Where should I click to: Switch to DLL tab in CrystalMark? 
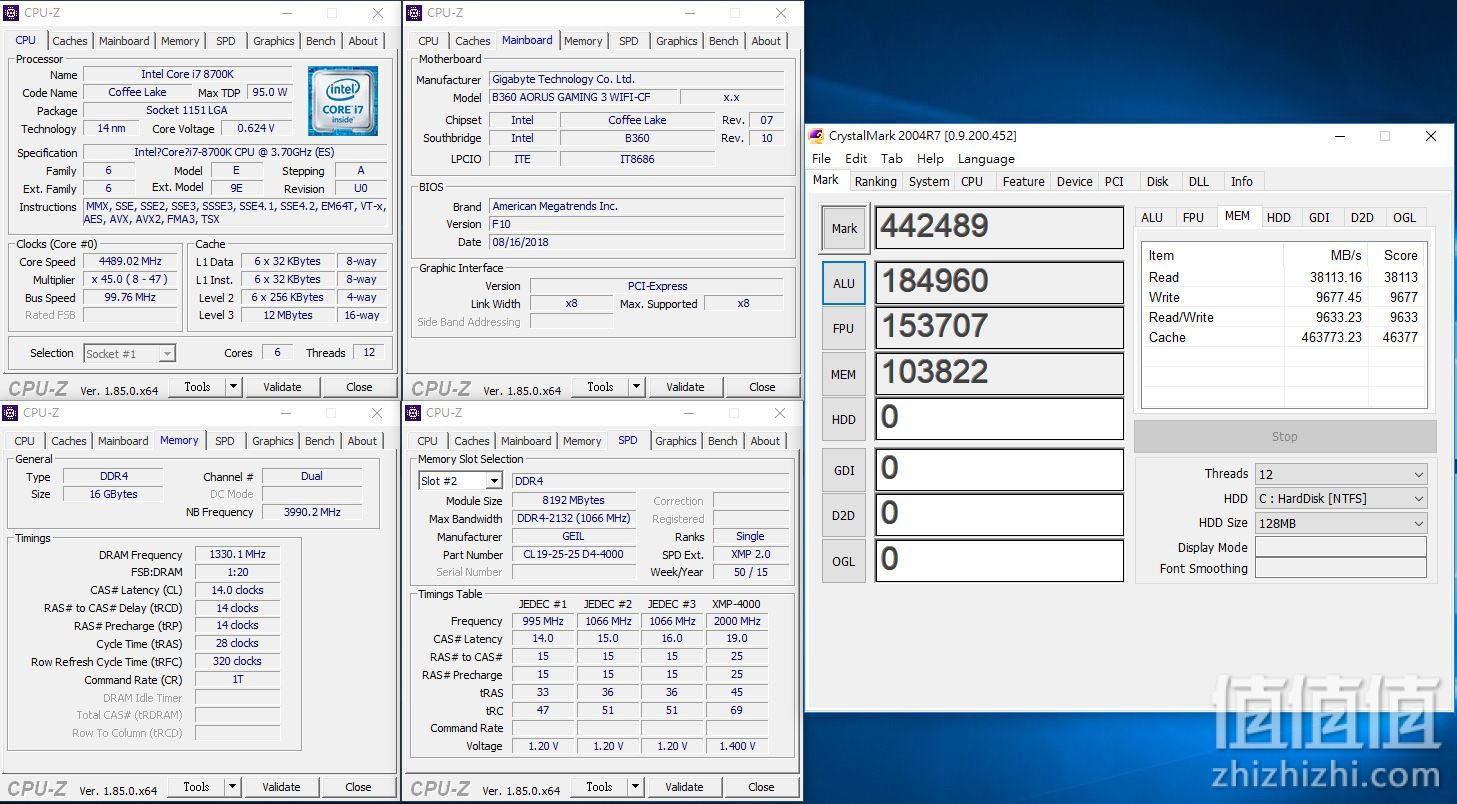[1199, 182]
